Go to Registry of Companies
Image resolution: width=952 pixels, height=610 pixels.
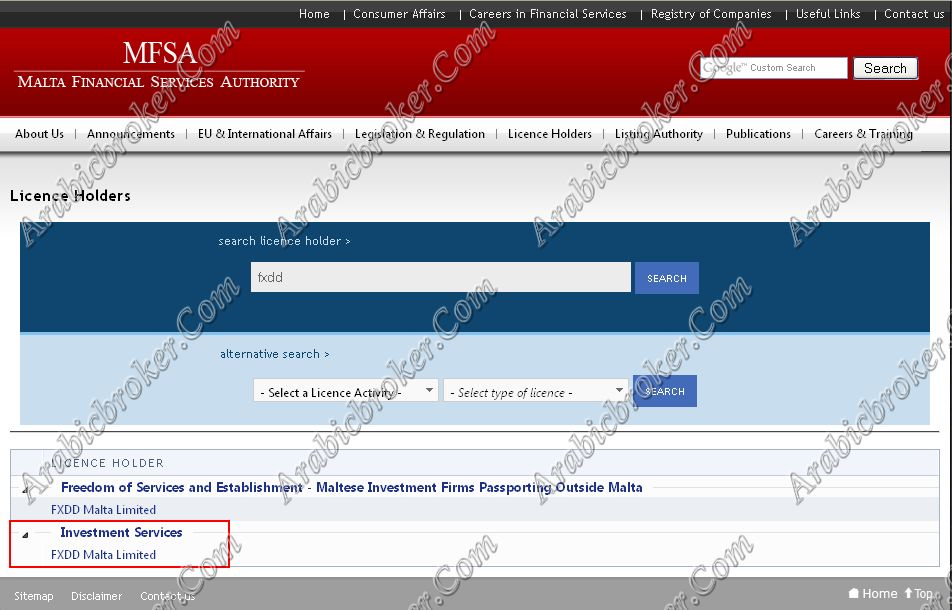click(x=711, y=13)
